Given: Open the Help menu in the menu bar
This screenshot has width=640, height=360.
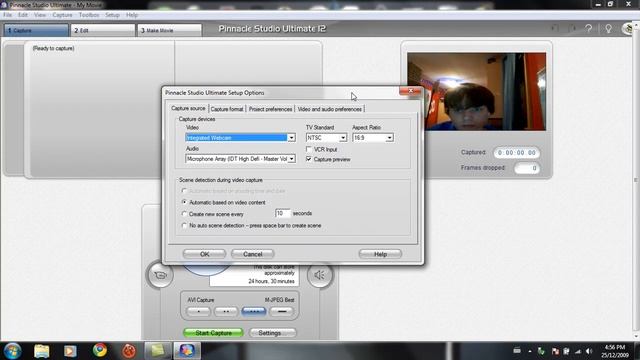Looking at the screenshot, I should click(132, 15).
